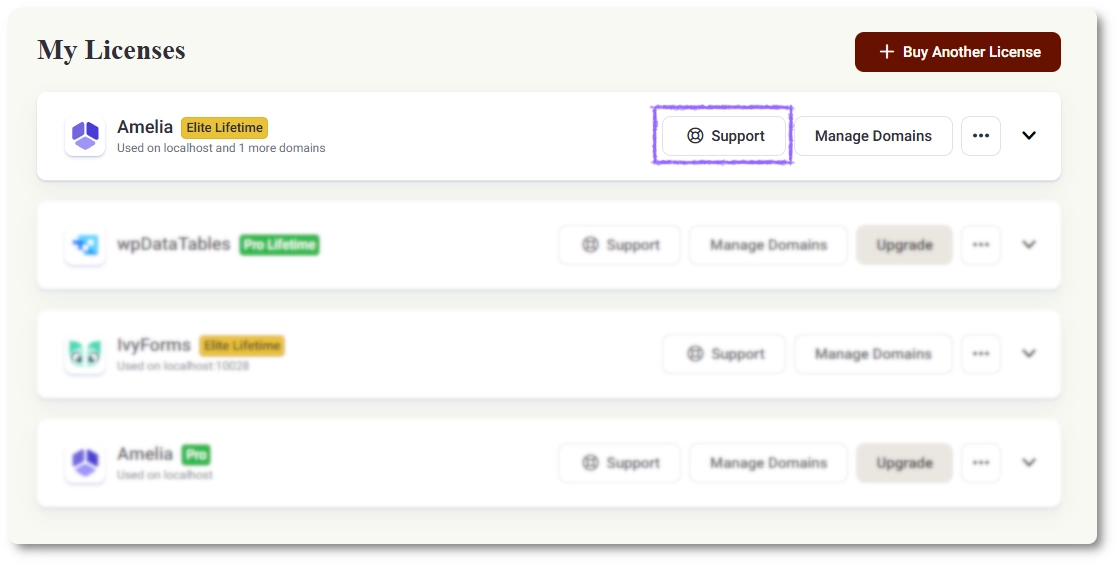
Task: Open Support for Amelia Pro license
Action: click(x=619, y=463)
